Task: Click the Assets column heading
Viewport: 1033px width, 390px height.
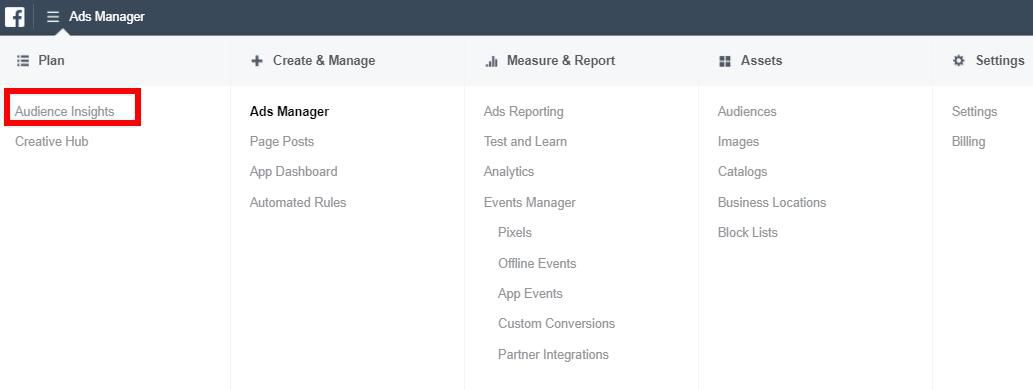Action: [x=762, y=61]
